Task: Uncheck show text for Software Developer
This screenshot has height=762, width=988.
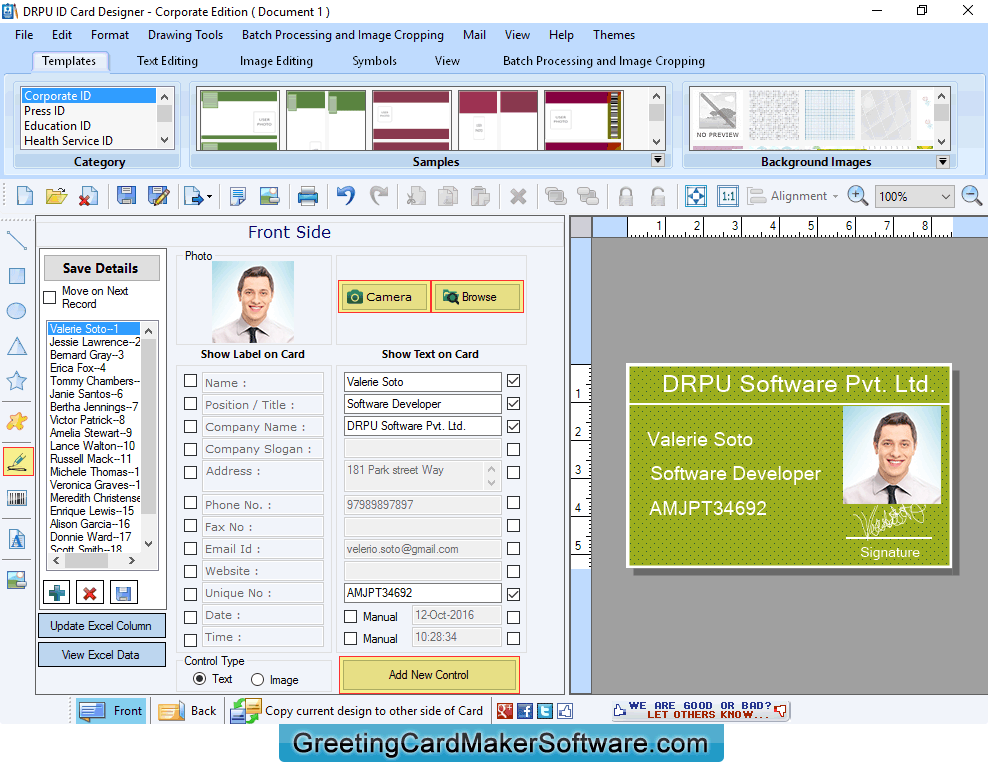Action: 514,403
